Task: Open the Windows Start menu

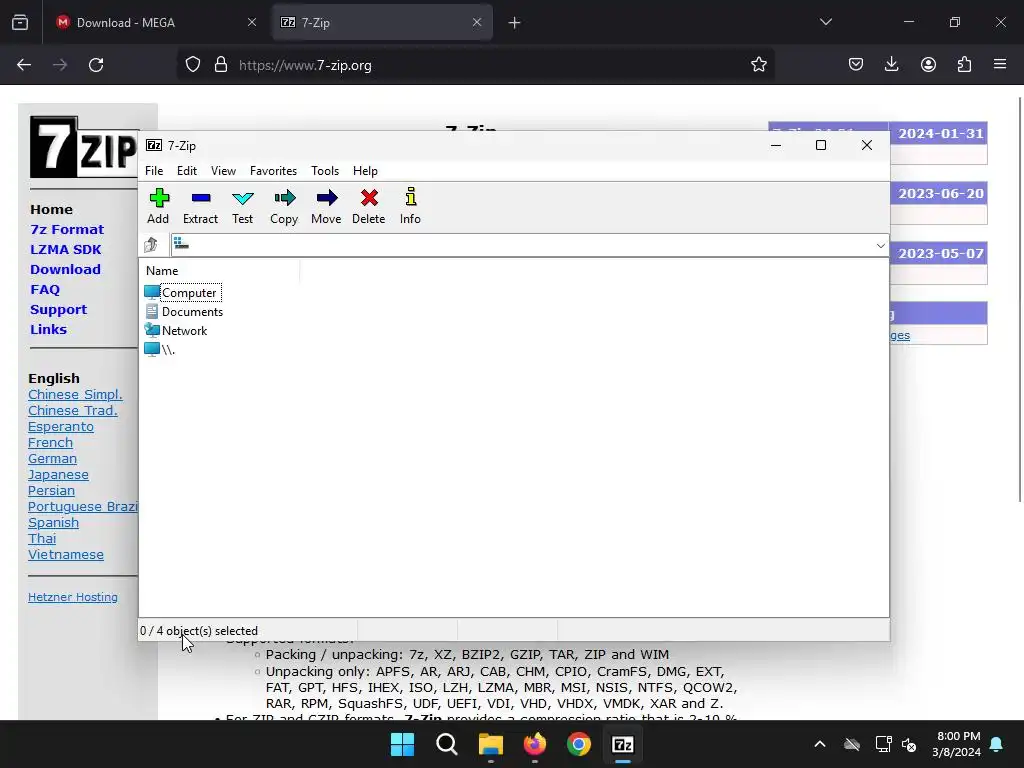Action: [x=402, y=744]
